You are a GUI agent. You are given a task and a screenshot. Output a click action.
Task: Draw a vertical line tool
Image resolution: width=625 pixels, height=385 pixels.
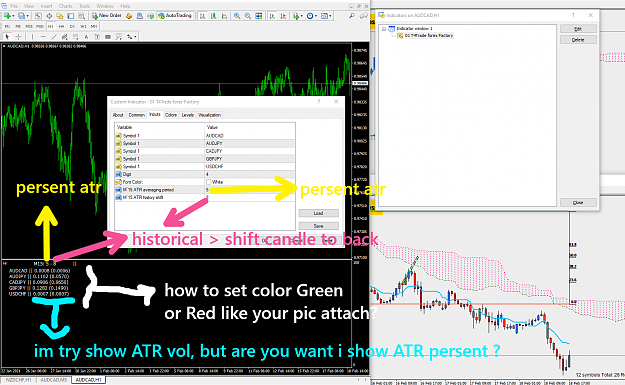[32, 37]
